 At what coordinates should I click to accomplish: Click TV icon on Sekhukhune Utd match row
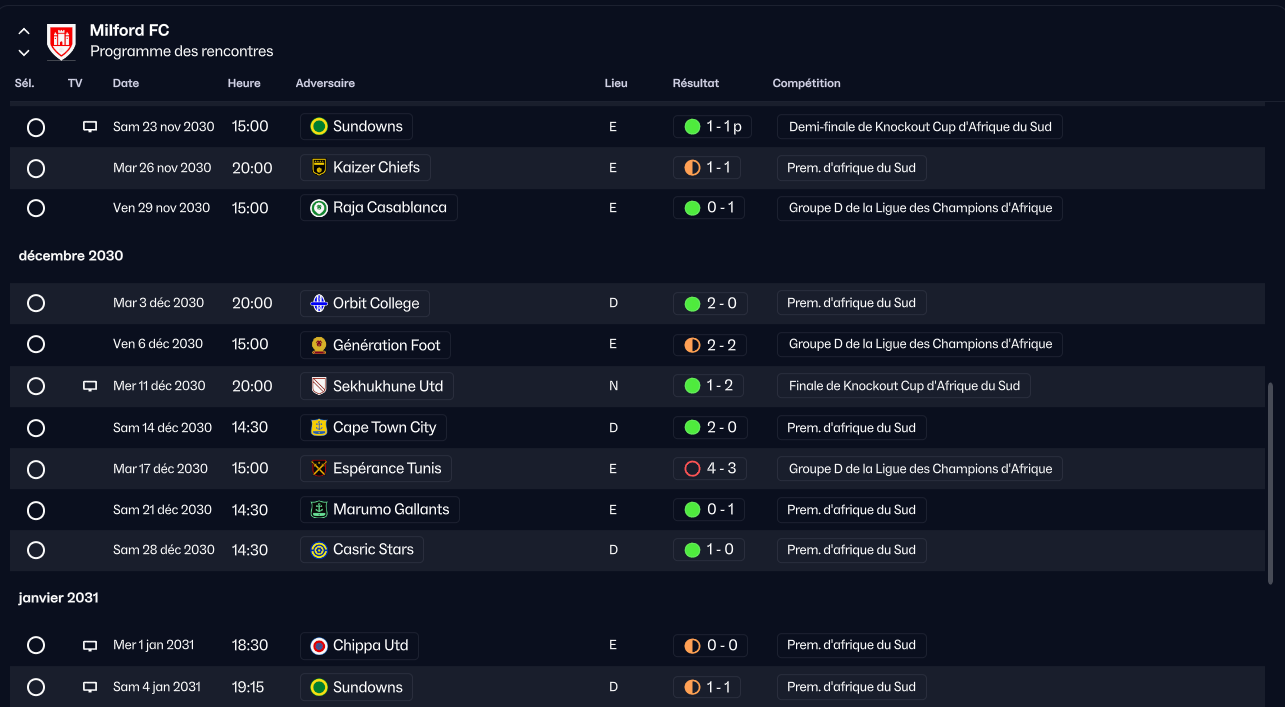90,386
